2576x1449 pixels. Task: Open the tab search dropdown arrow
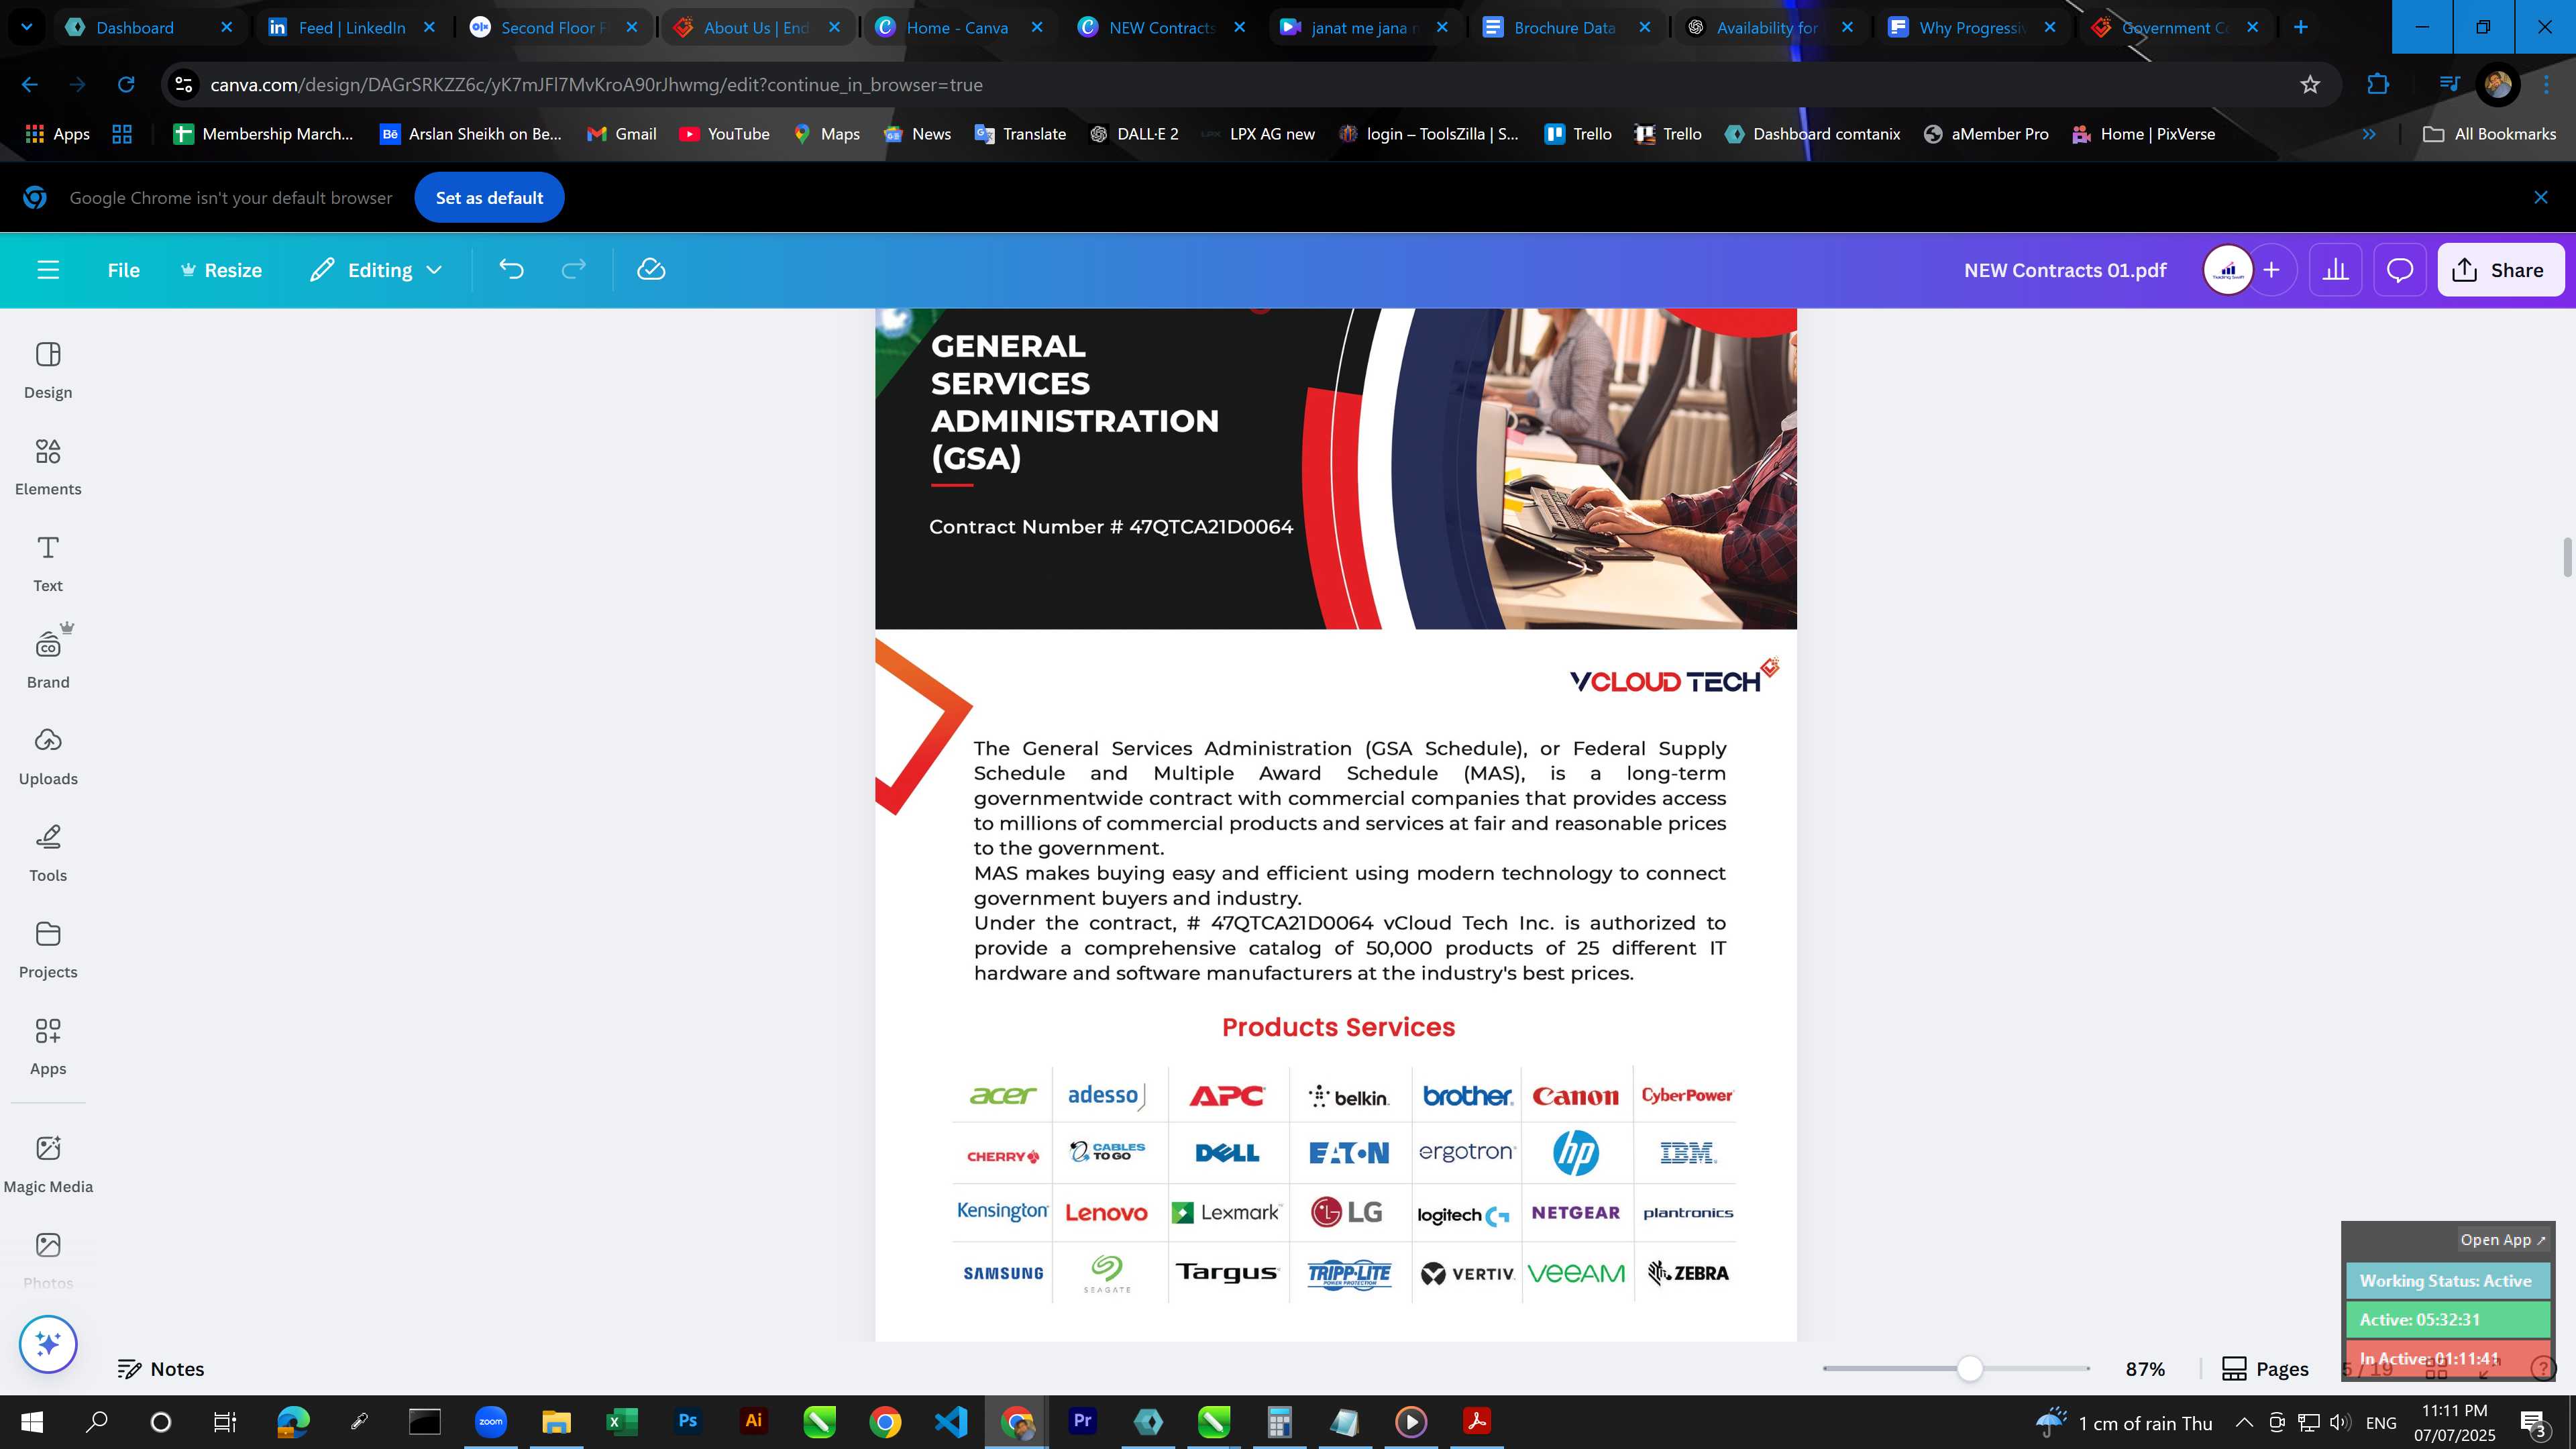(x=26, y=27)
